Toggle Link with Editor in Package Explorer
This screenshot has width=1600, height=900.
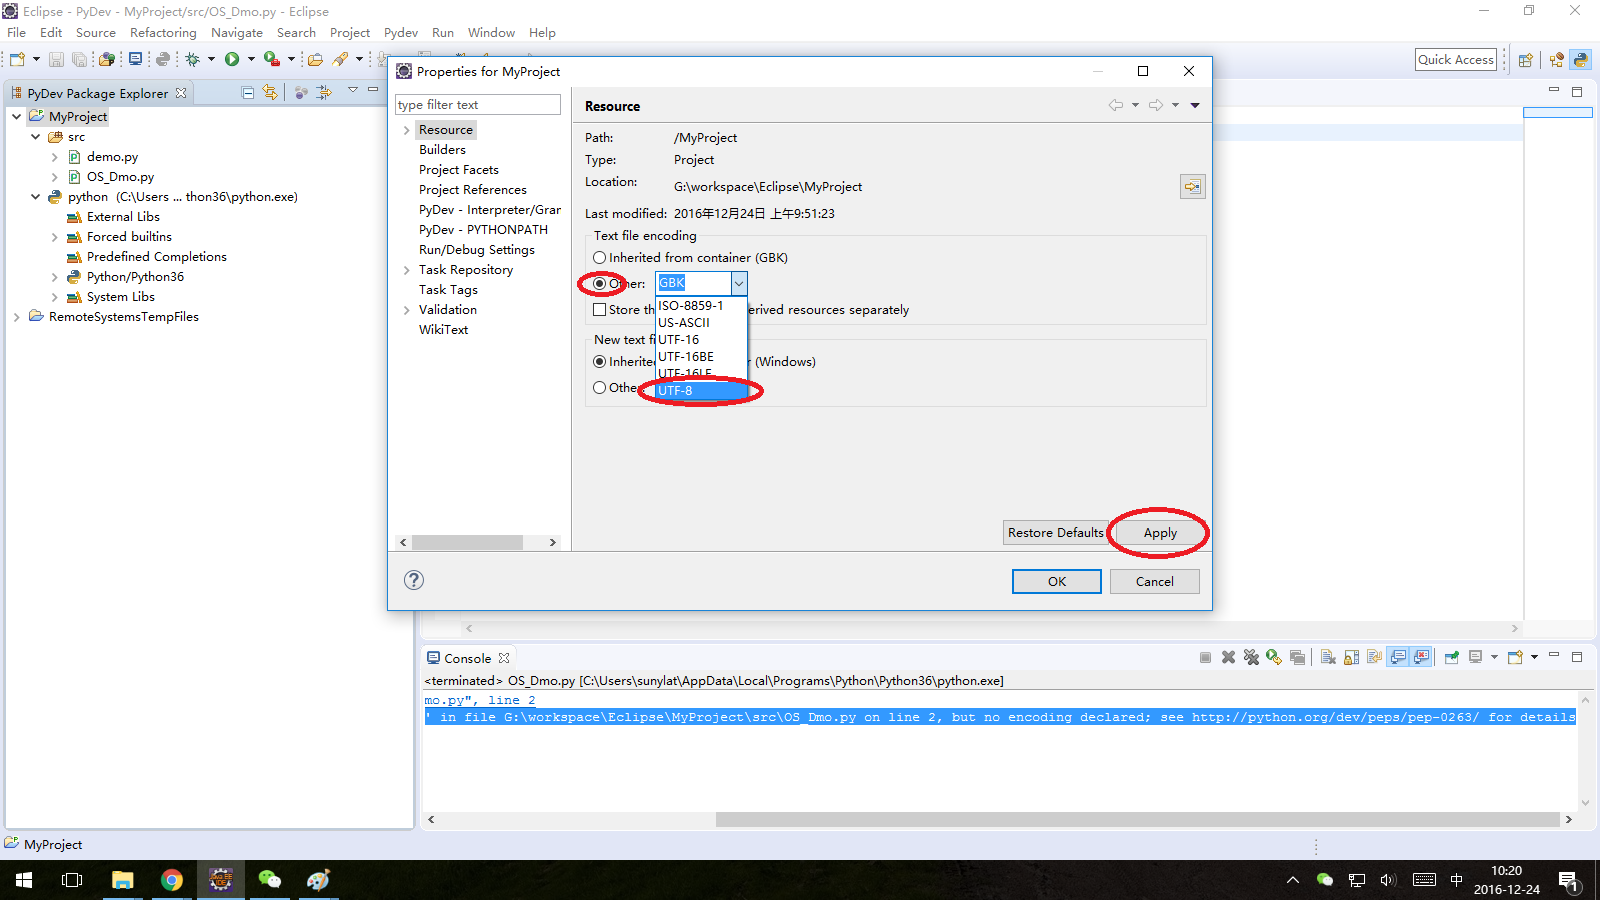click(270, 92)
